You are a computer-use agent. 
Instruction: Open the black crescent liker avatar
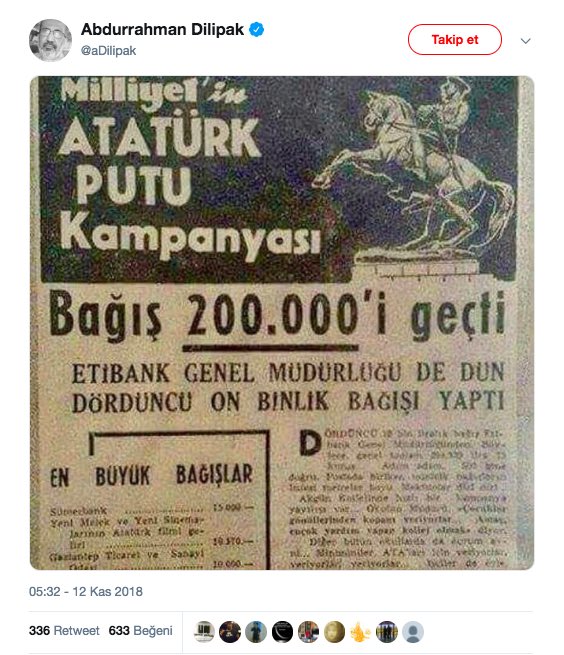[282, 631]
